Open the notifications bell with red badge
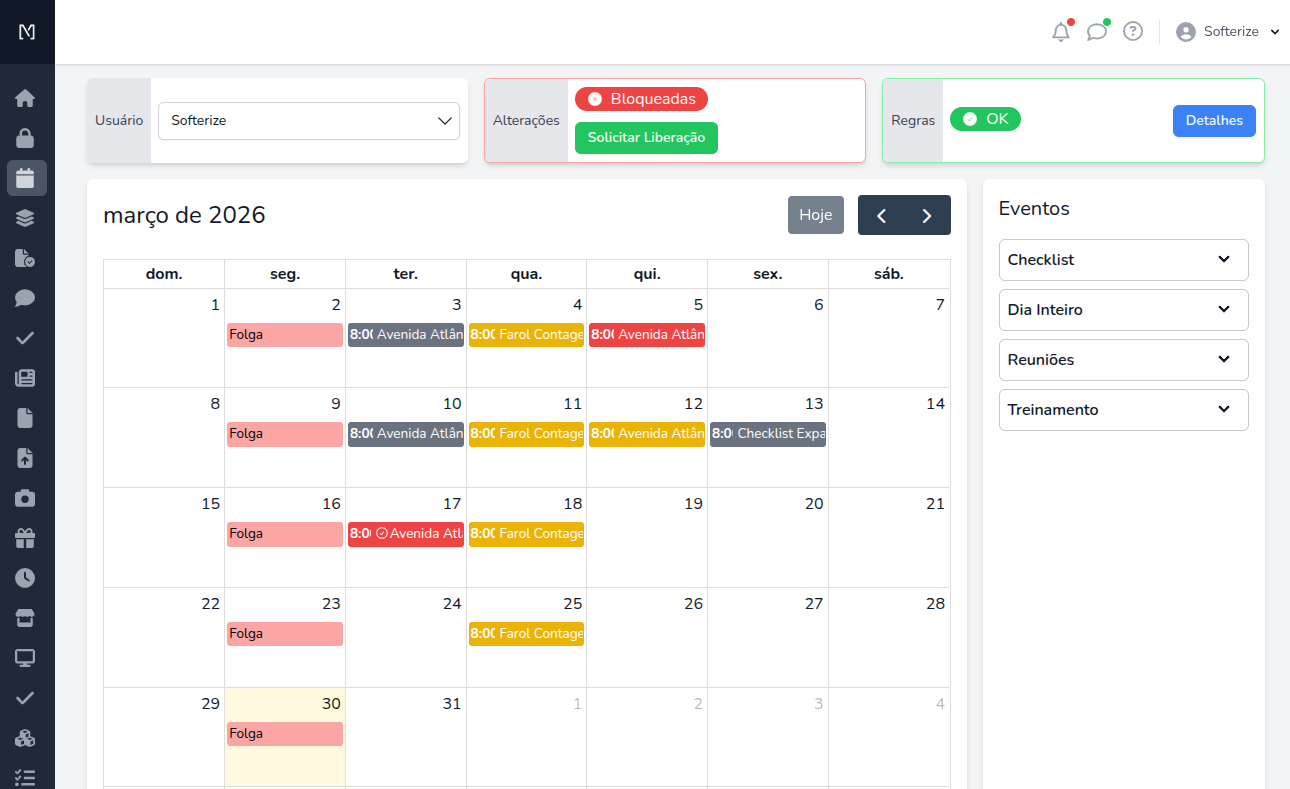This screenshot has width=1290, height=789. [x=1061, y=31]
